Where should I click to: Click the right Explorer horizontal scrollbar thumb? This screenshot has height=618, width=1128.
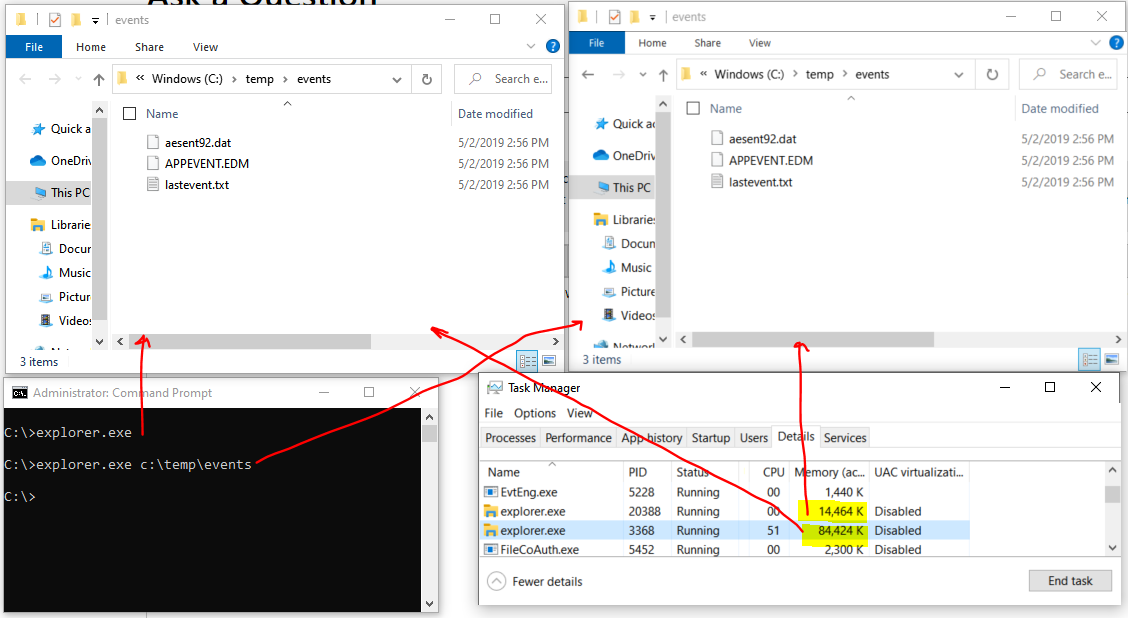tap(813, 339)
